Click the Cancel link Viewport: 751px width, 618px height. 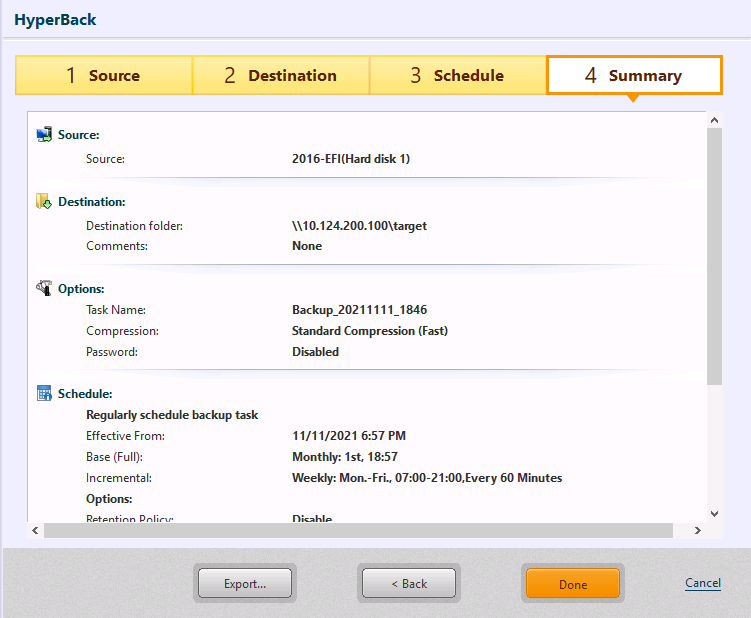703,583
